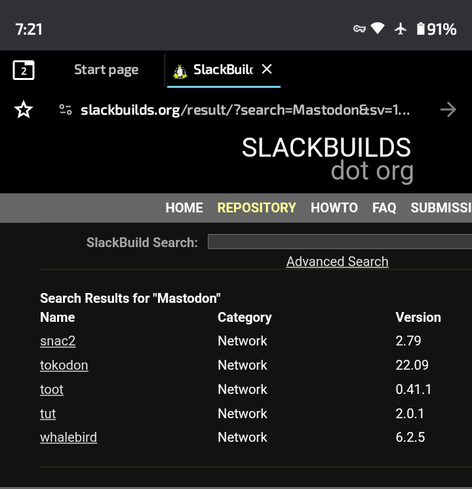Open the HOWTO menu item
Viewport: 472px width, 489px height.
pos(334,208)
